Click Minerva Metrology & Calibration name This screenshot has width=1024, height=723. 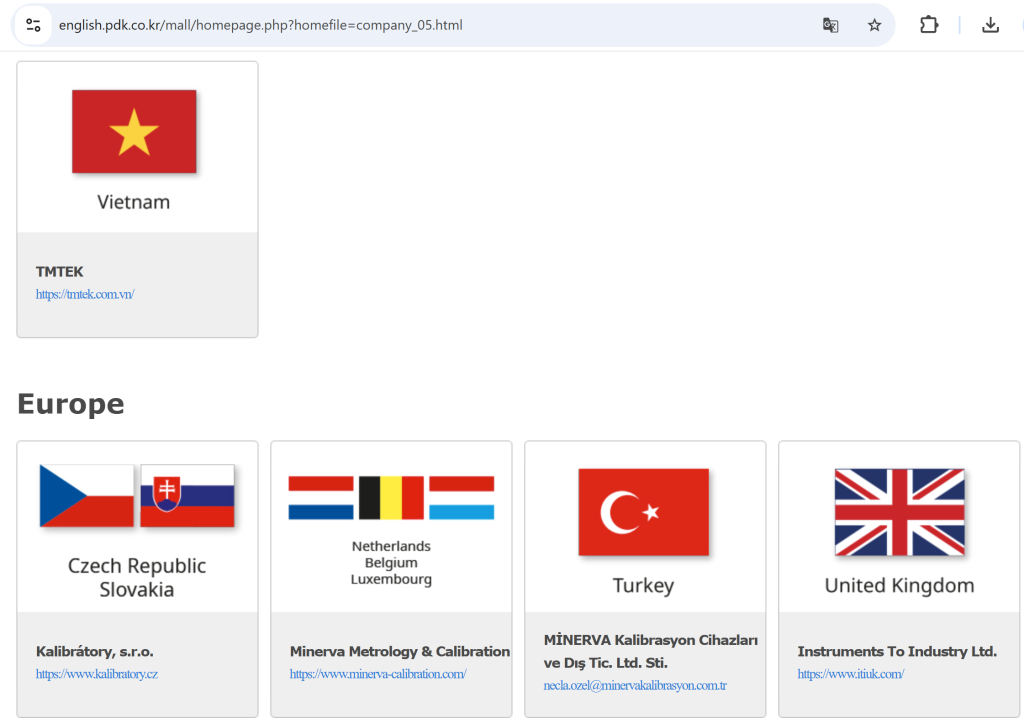(400, 651)
